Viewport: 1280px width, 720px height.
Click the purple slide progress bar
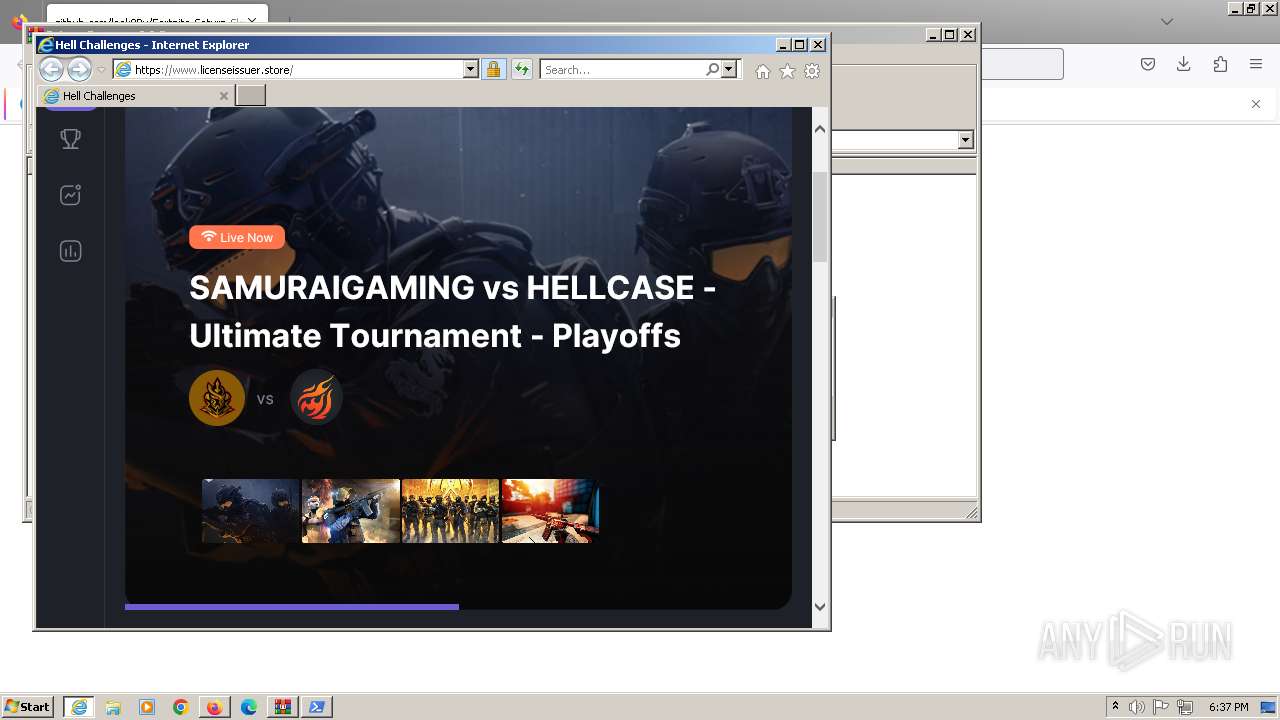(x=292, y=606)
